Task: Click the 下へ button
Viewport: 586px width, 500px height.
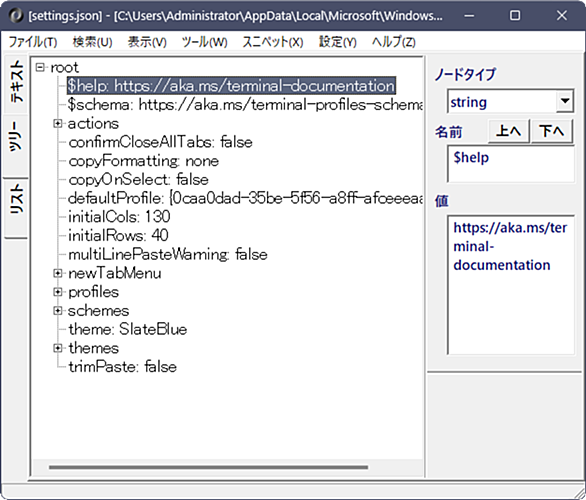Action: (x=552, y=131)
